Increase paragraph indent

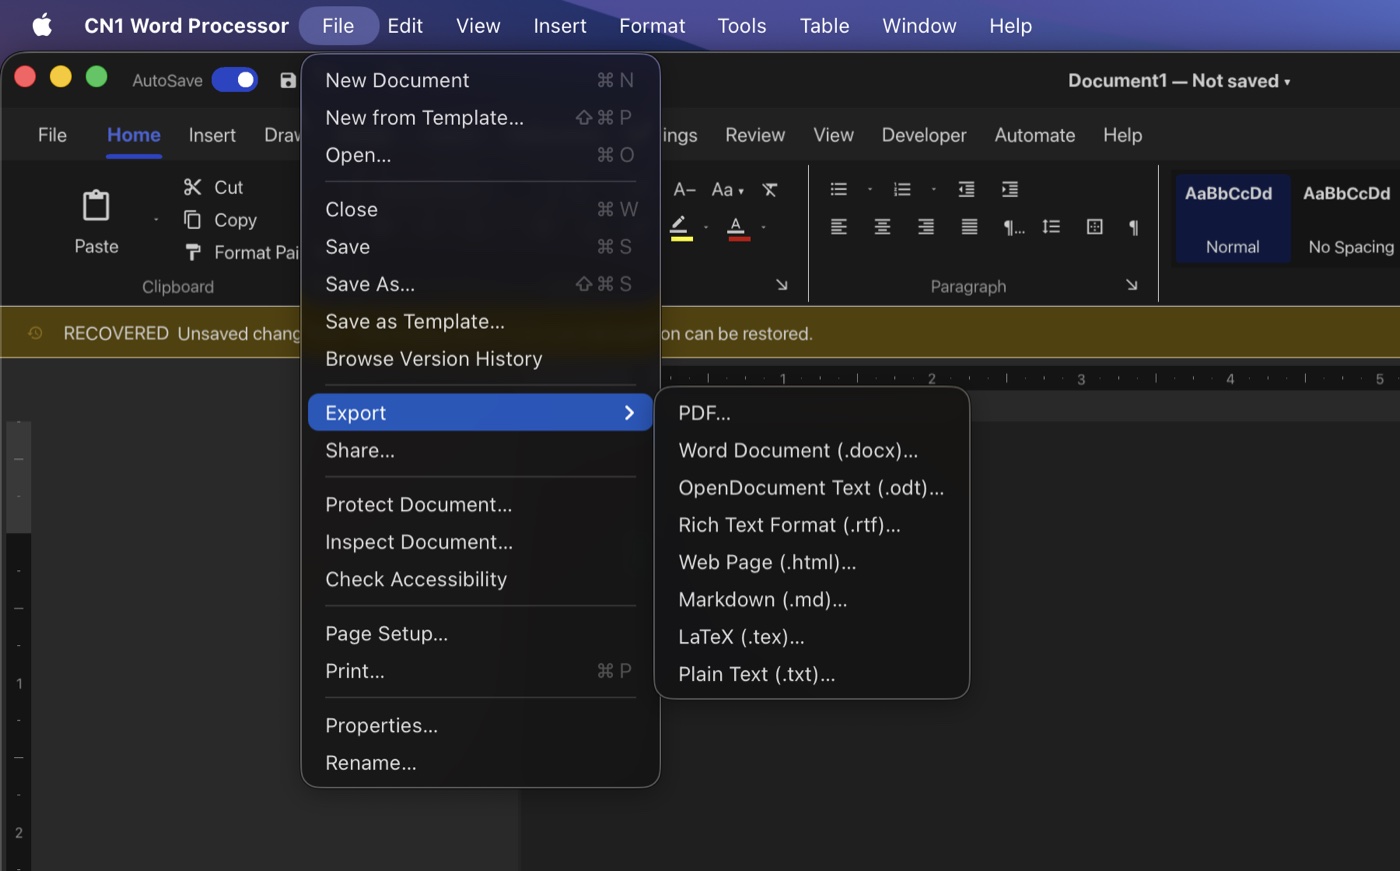1010,189
